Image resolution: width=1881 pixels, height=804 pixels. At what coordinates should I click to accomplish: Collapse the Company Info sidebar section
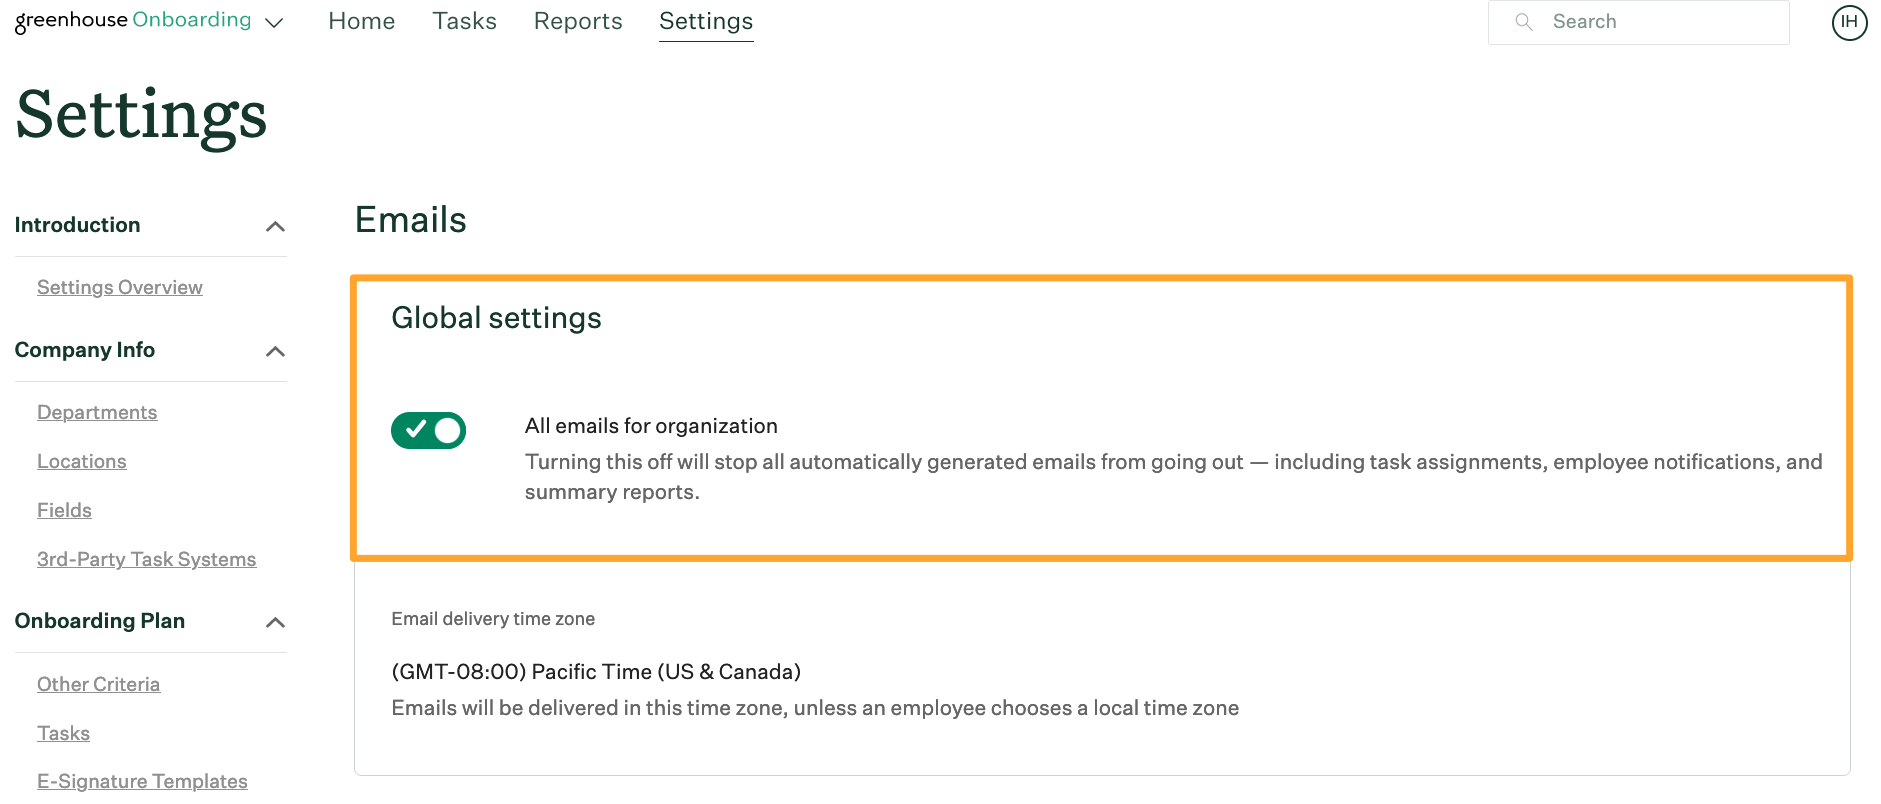coord(275,351)
